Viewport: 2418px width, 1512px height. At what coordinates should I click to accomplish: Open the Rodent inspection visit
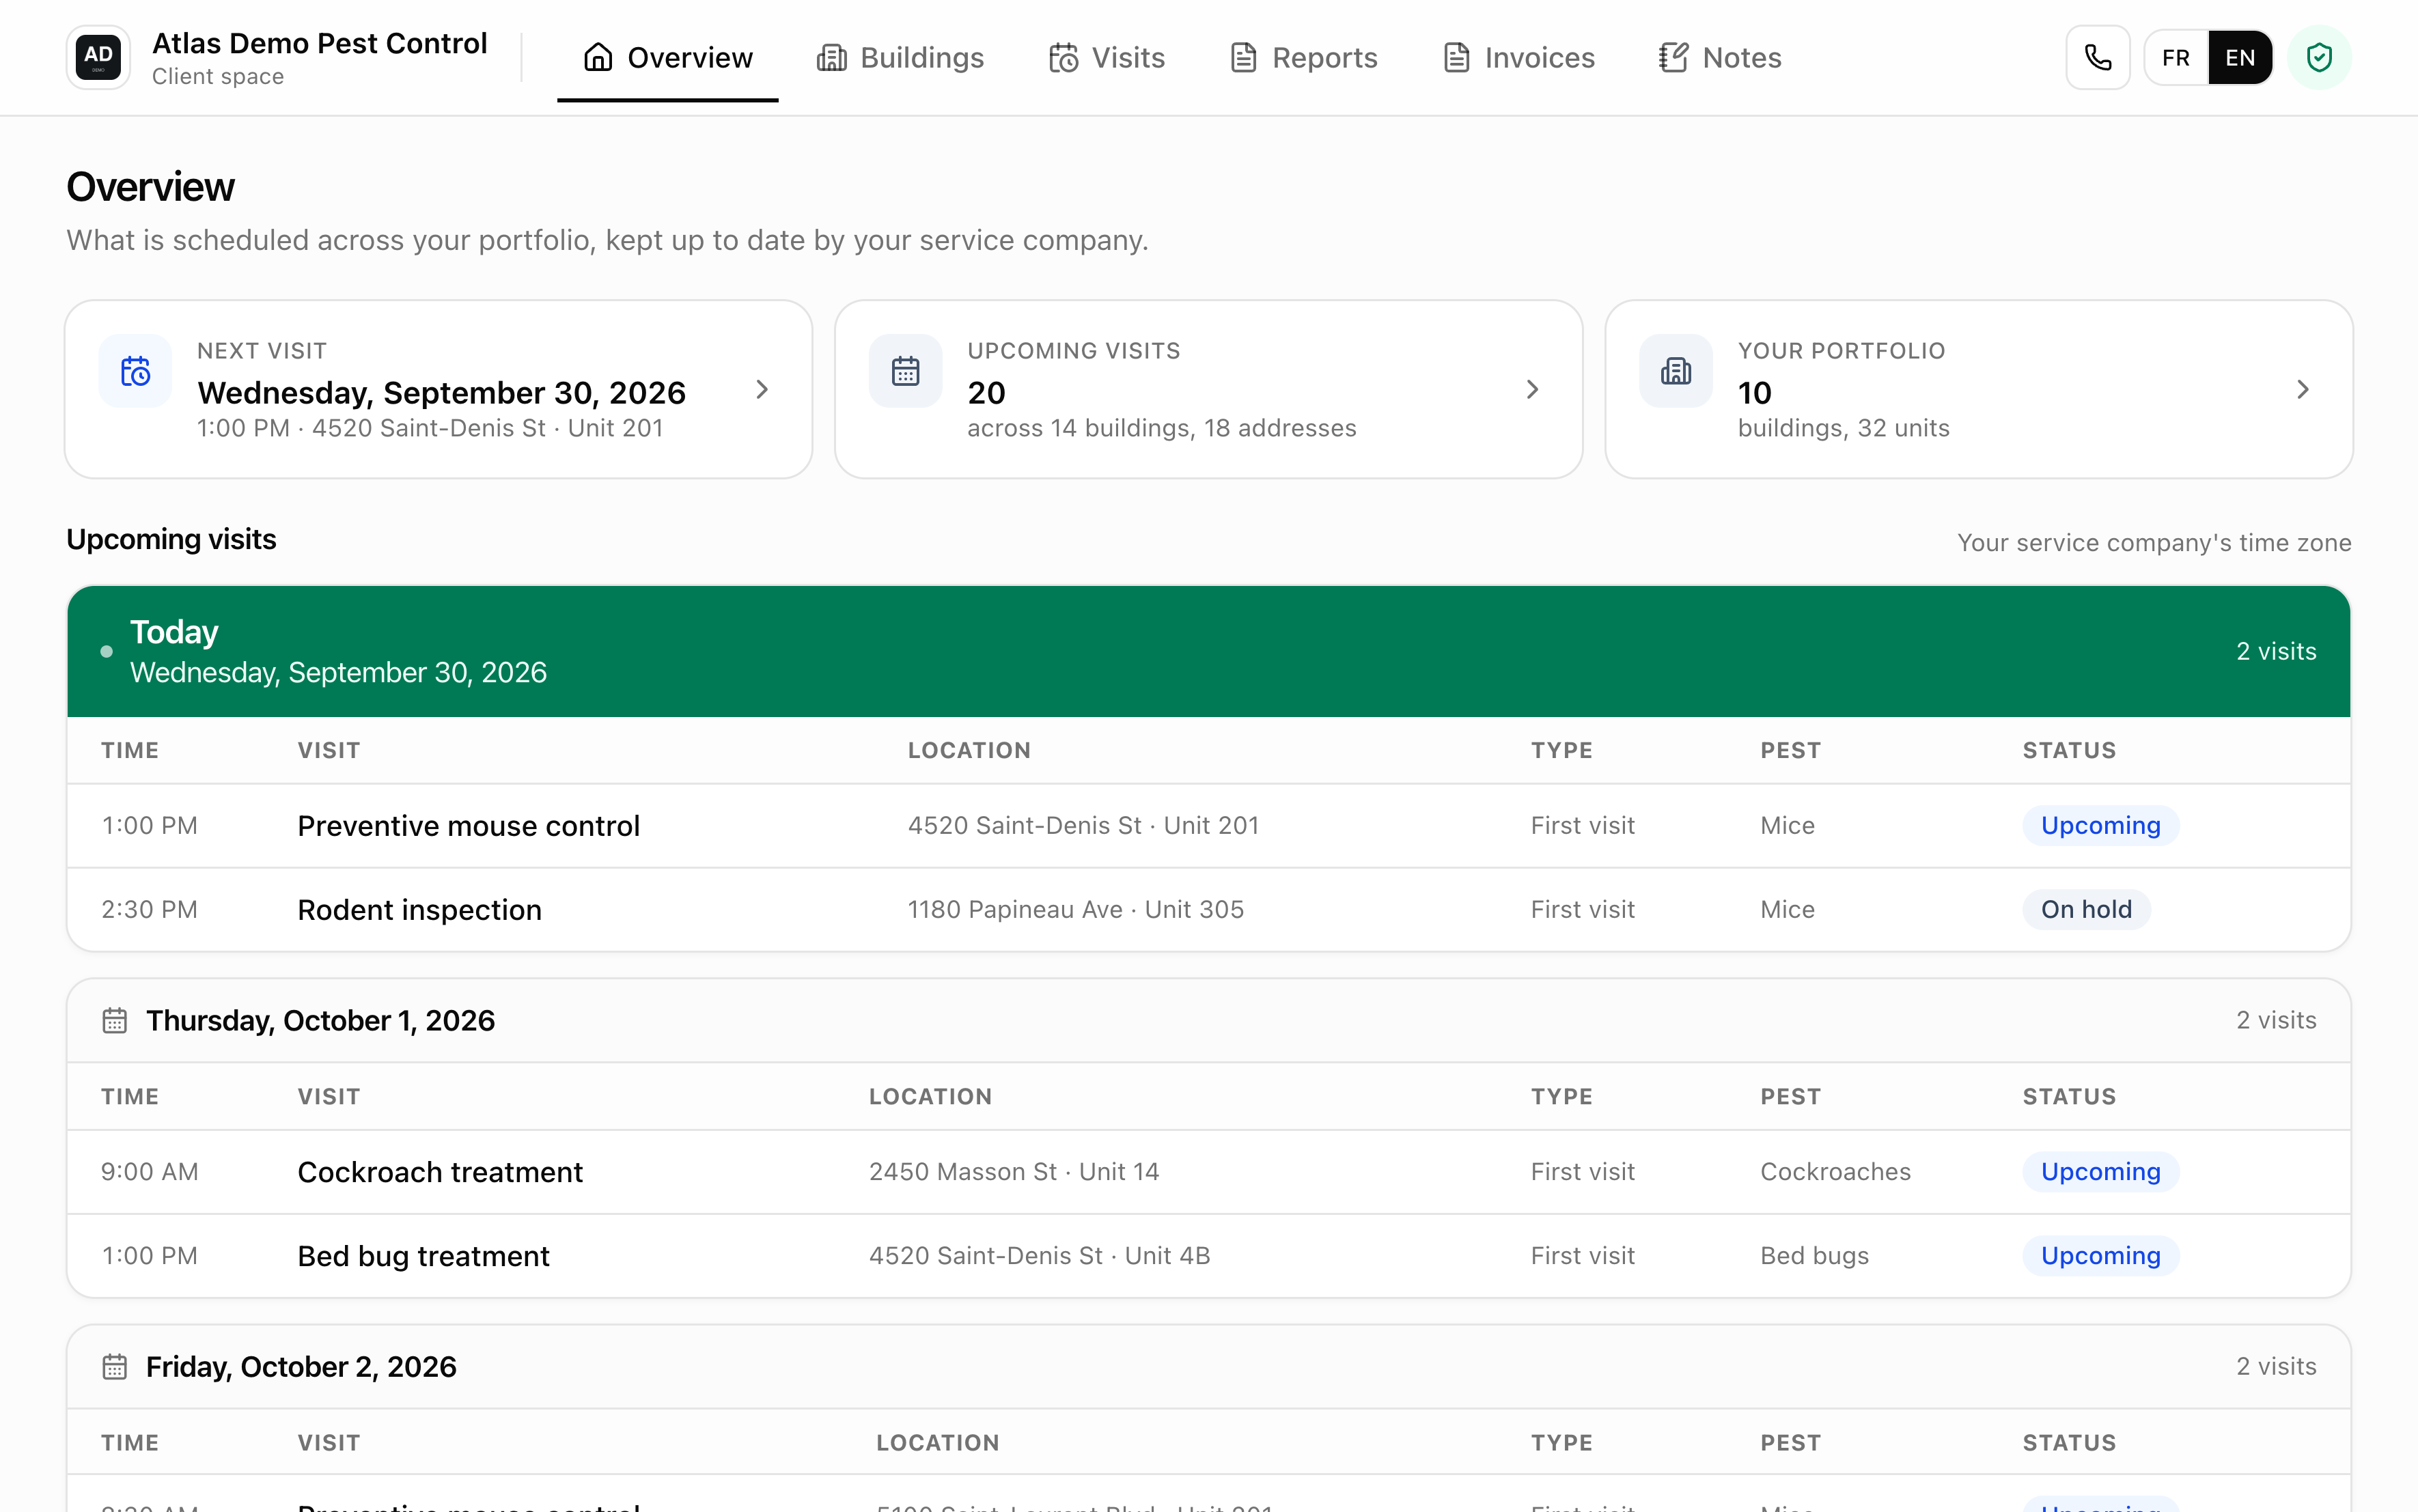(1208, 909)
